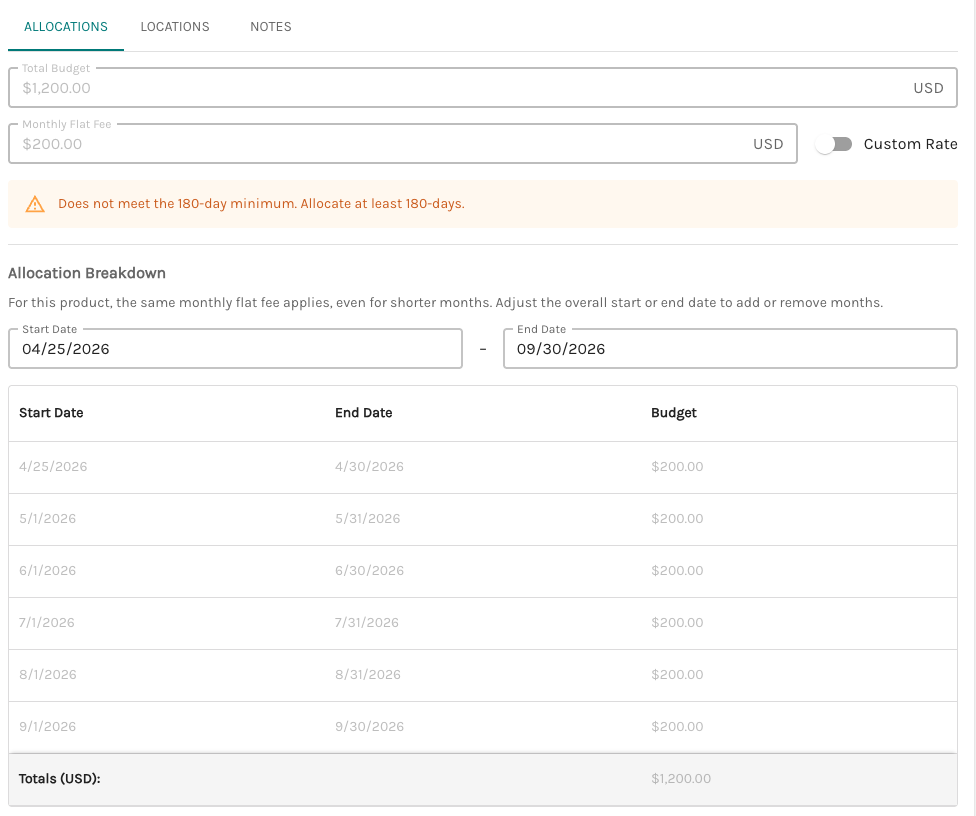Image resolution: width=976 pixels, height=816 pixels.
Task: Click the $1,200.00 total in Totals row
Action: click(x=681, y=779)
